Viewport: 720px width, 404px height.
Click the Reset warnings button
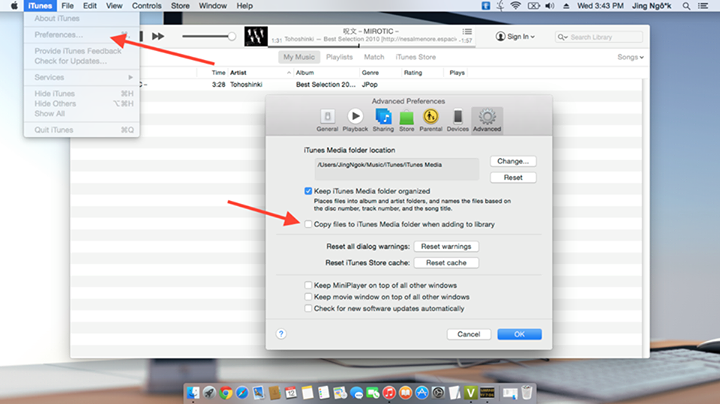445,246
